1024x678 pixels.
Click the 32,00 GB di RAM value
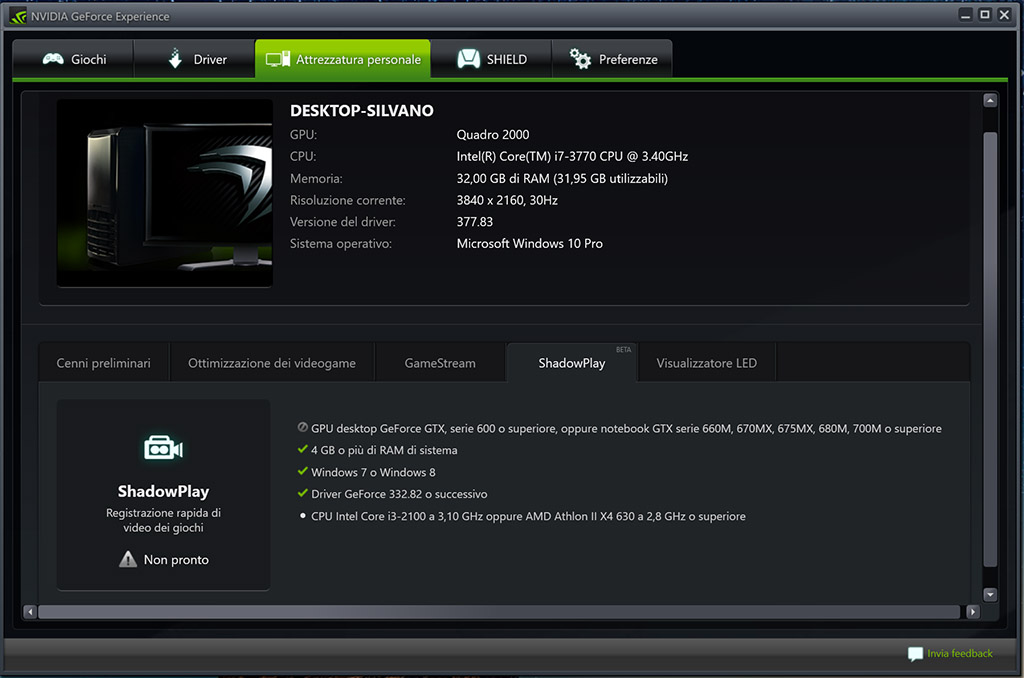(562, 178)
